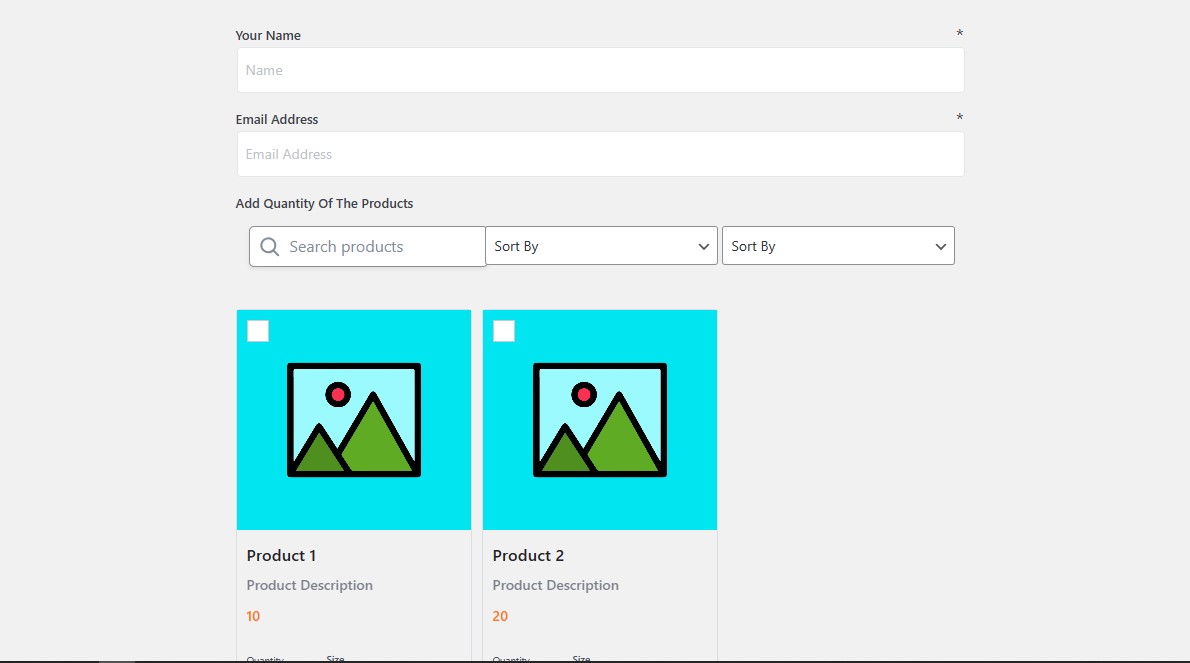Click the red dot in Product 1's picture
The image size is (1190, 663).
click(x=338, y=395)
